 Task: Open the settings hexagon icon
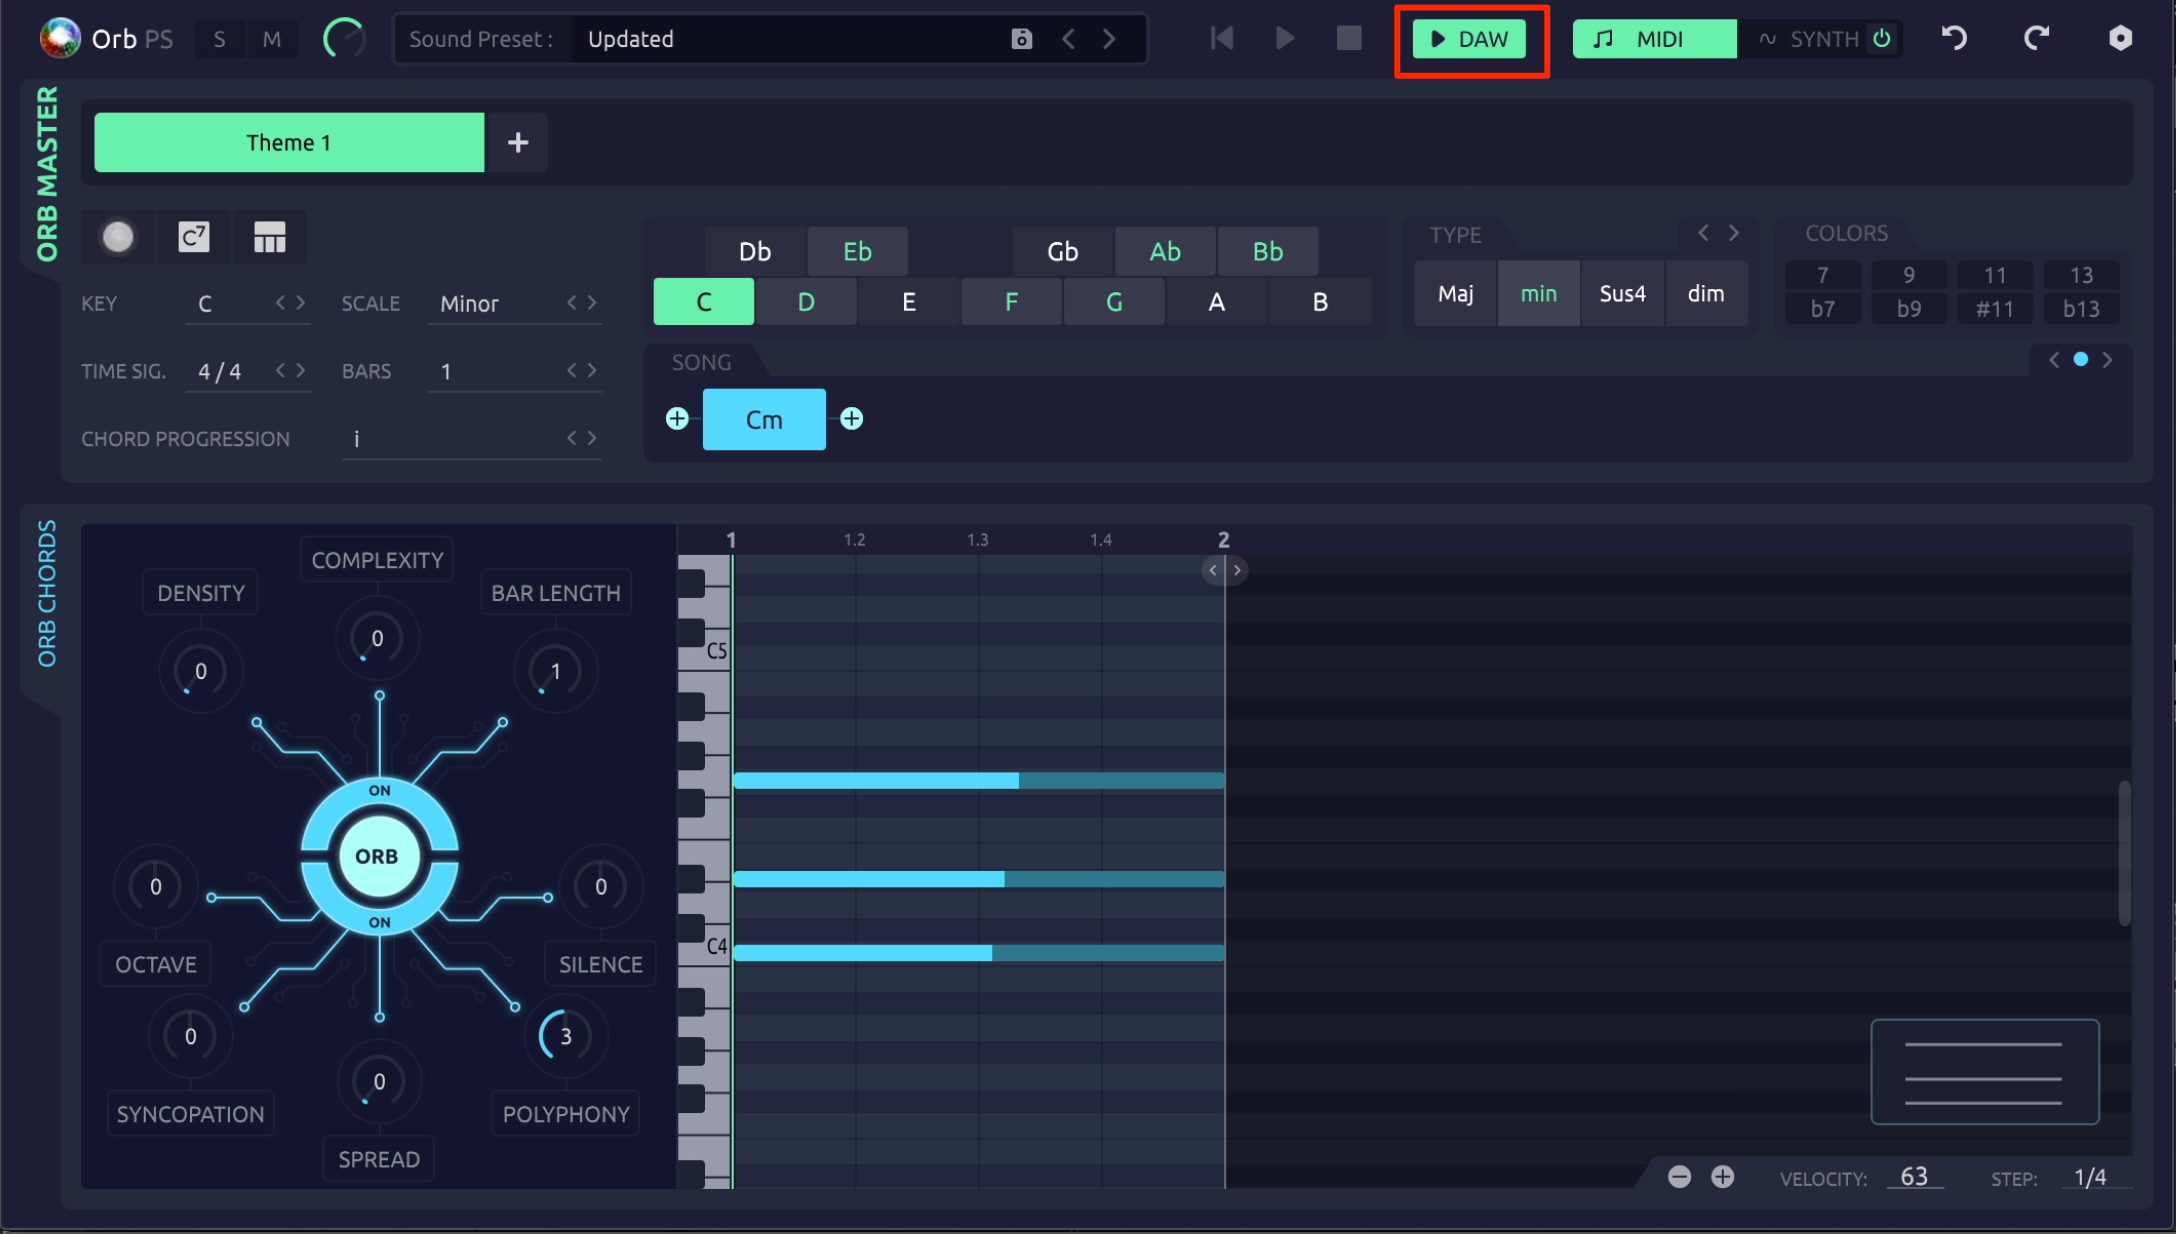[2120, 38]
